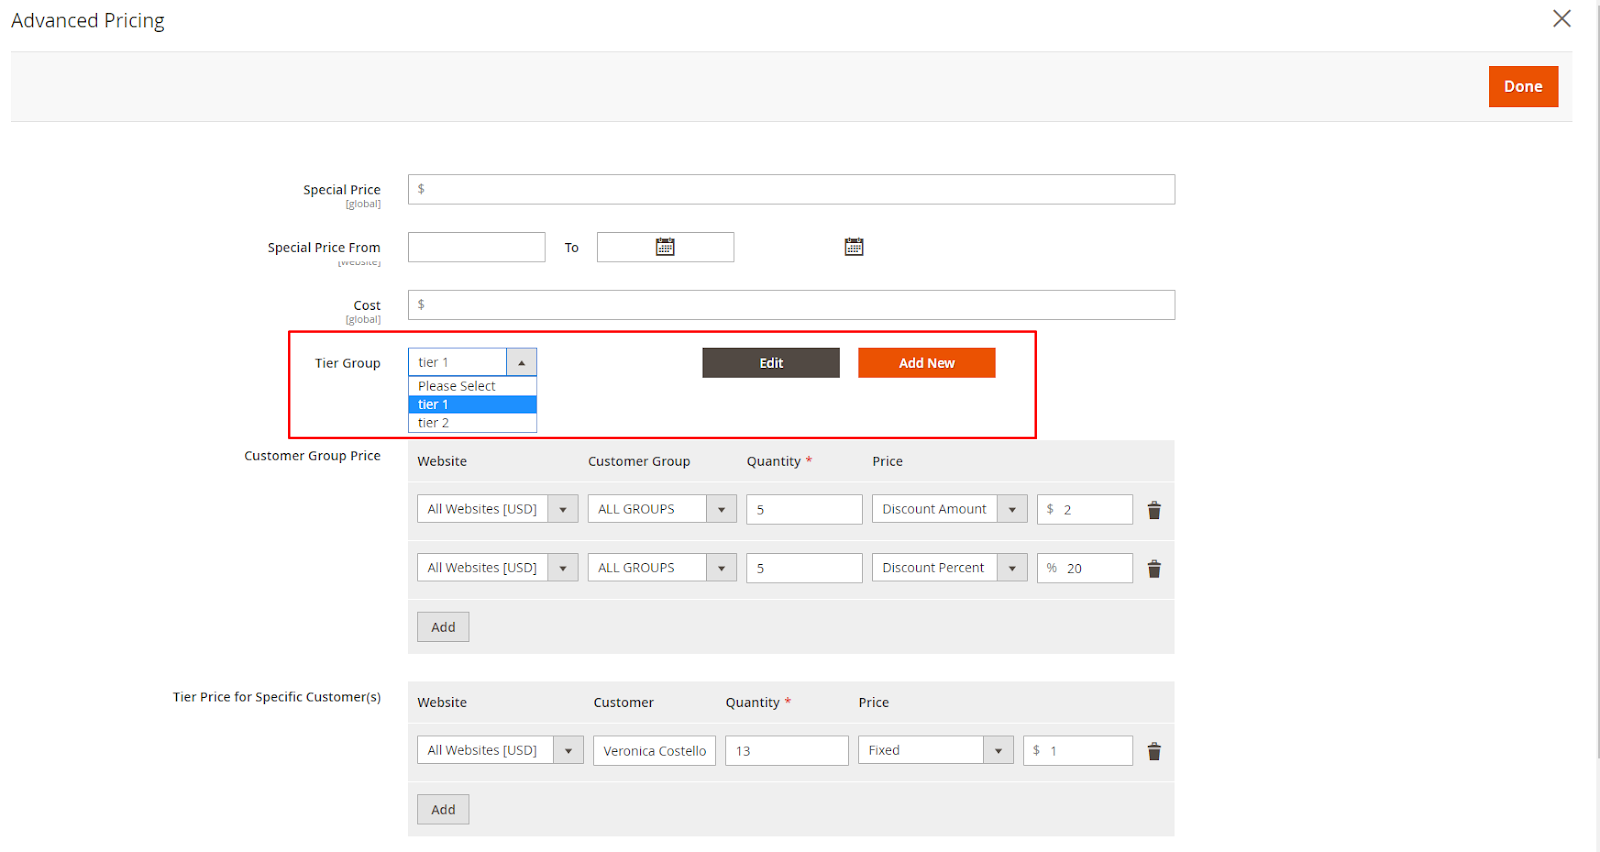Close the Advanced Pricing panel
The image size is (1600, 852).
tap(1561, 19)
